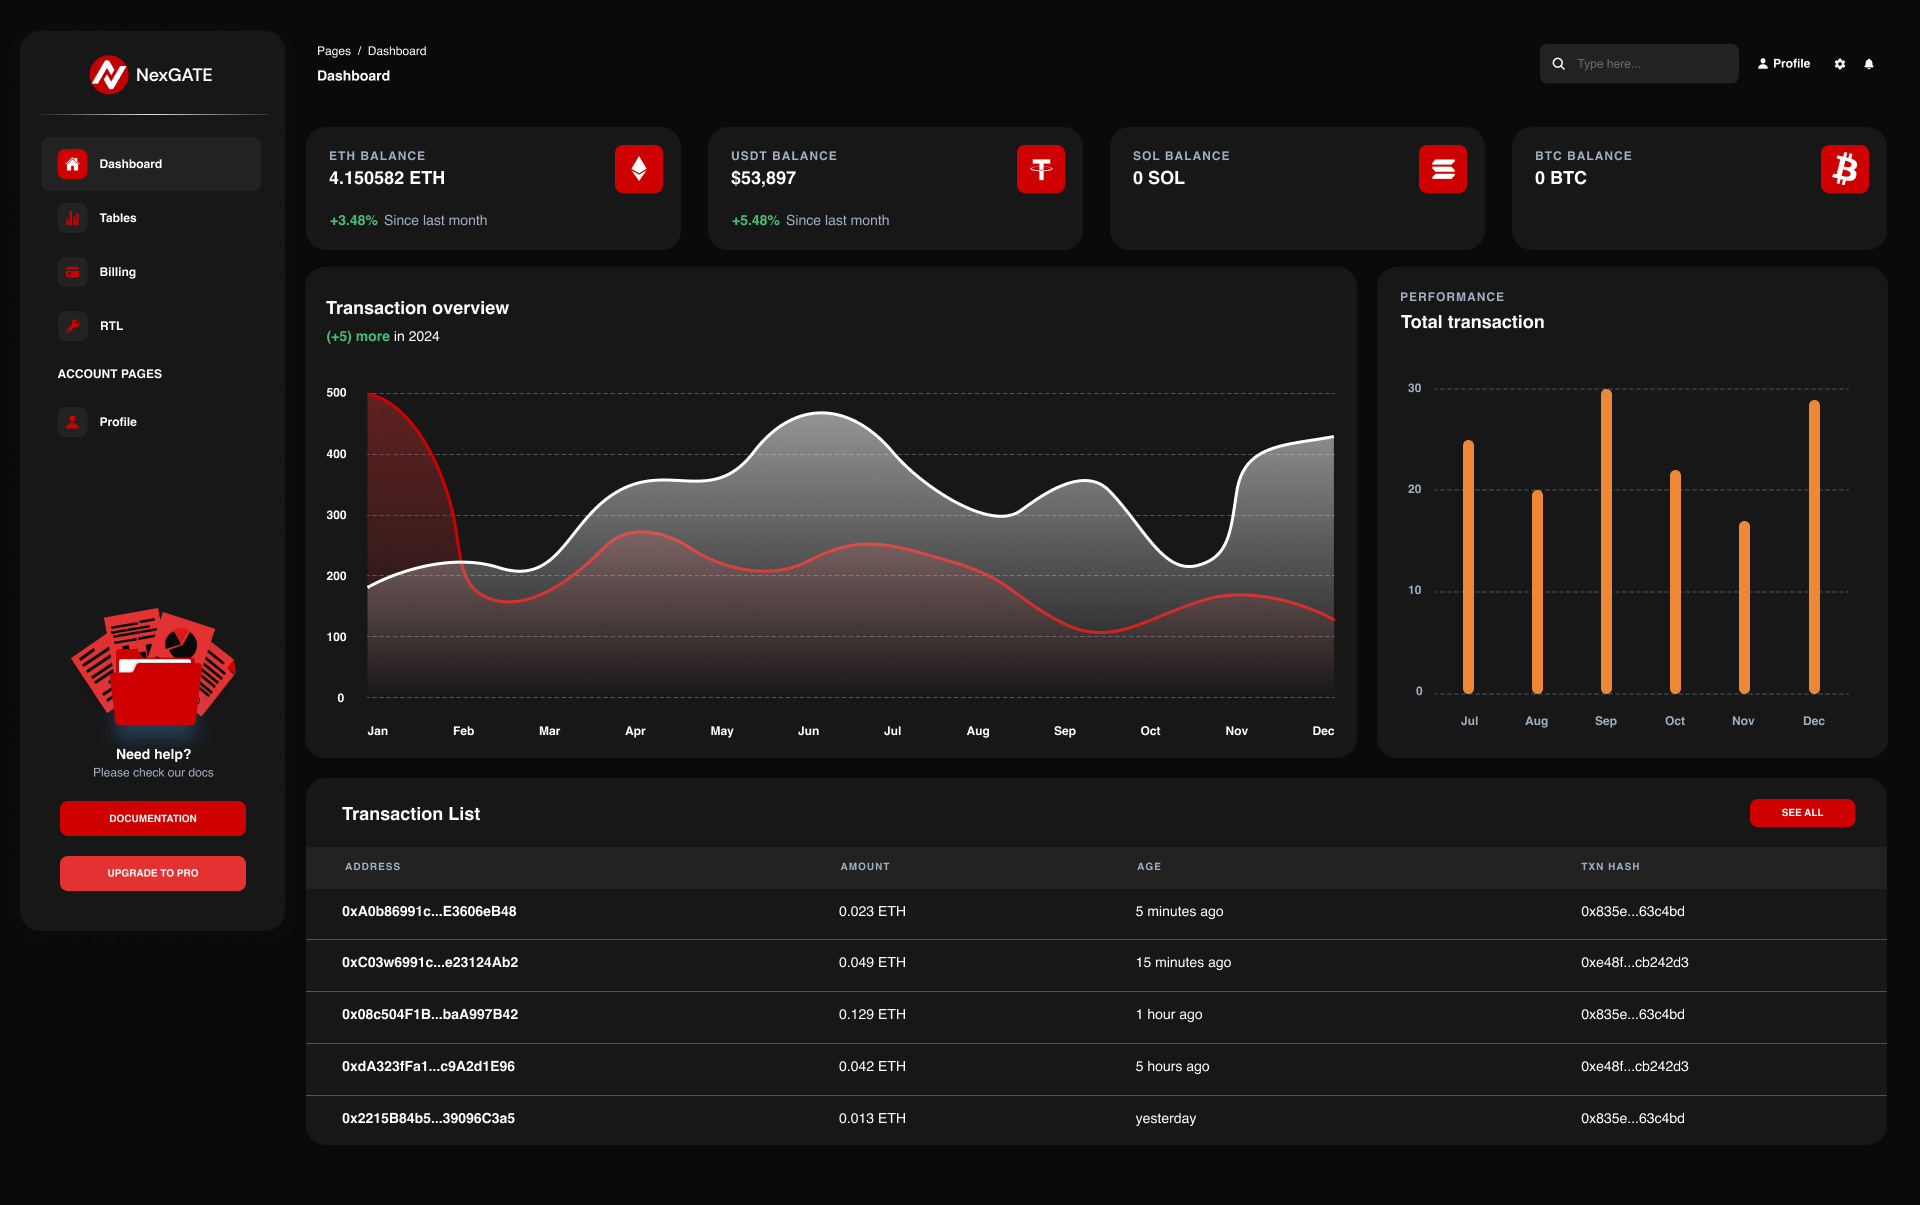Image resolution: width=1920 pixels, height=1205 pixels.
Task: Click the +5.48% change on USDT card
Action: click(755, 220)
